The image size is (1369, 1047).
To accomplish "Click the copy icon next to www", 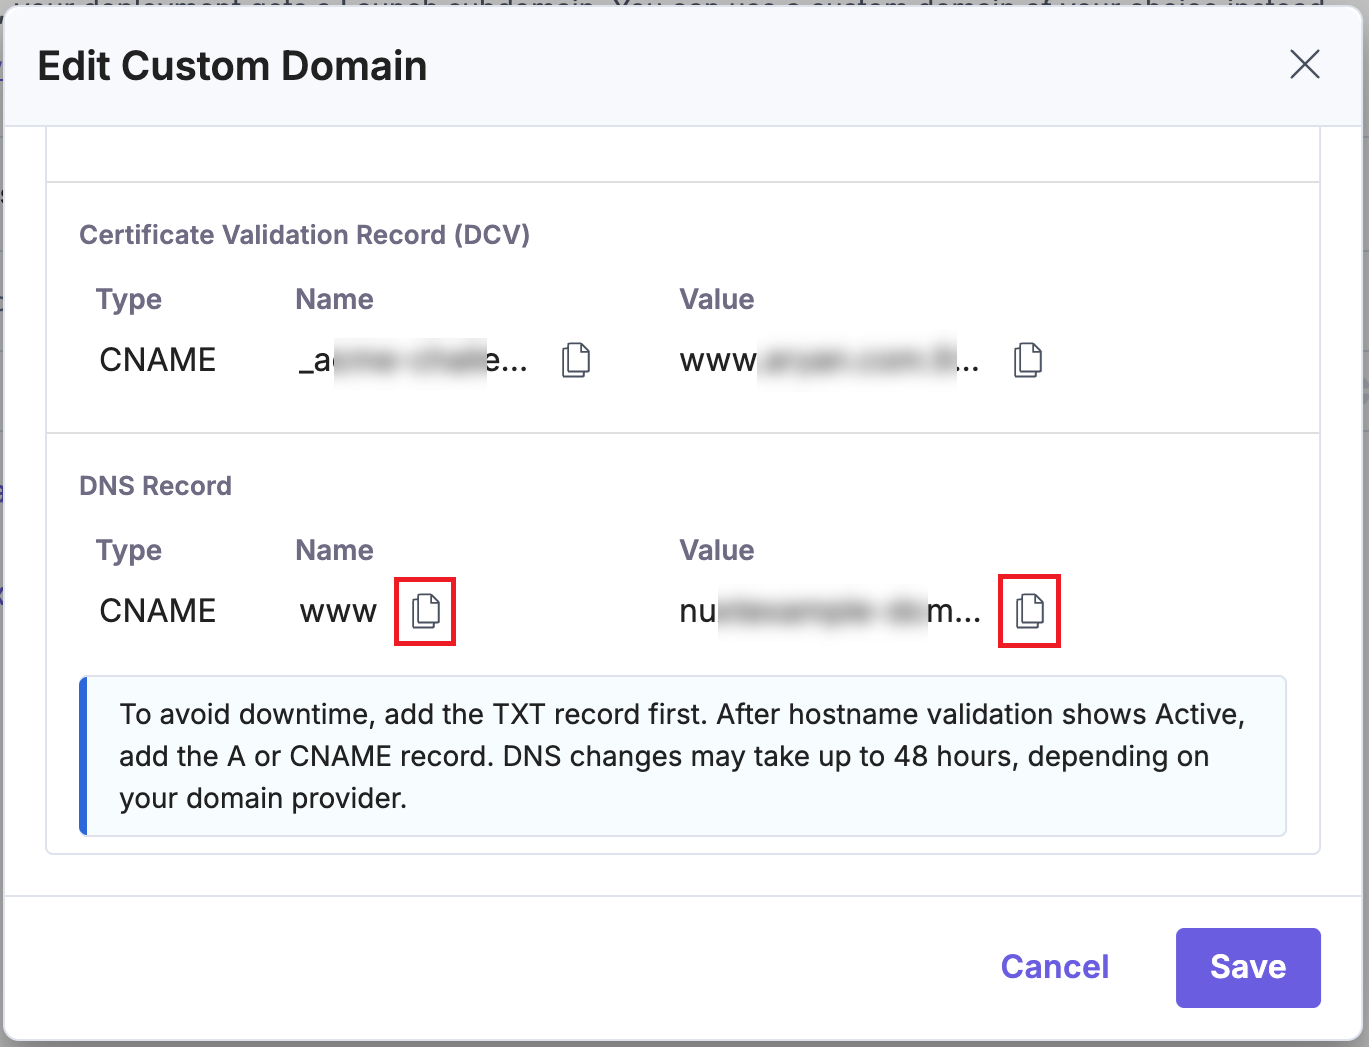I will pos(425,611).
